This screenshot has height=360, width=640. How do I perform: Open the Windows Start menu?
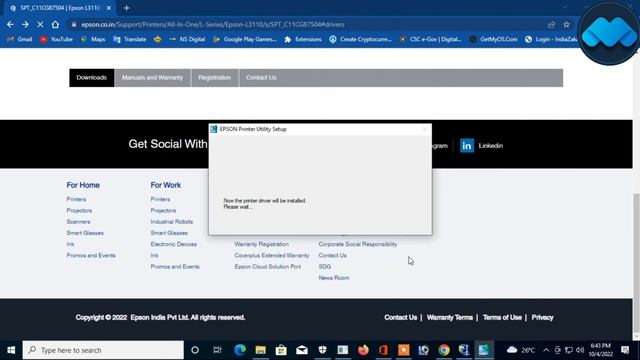(x=11, y=350)
